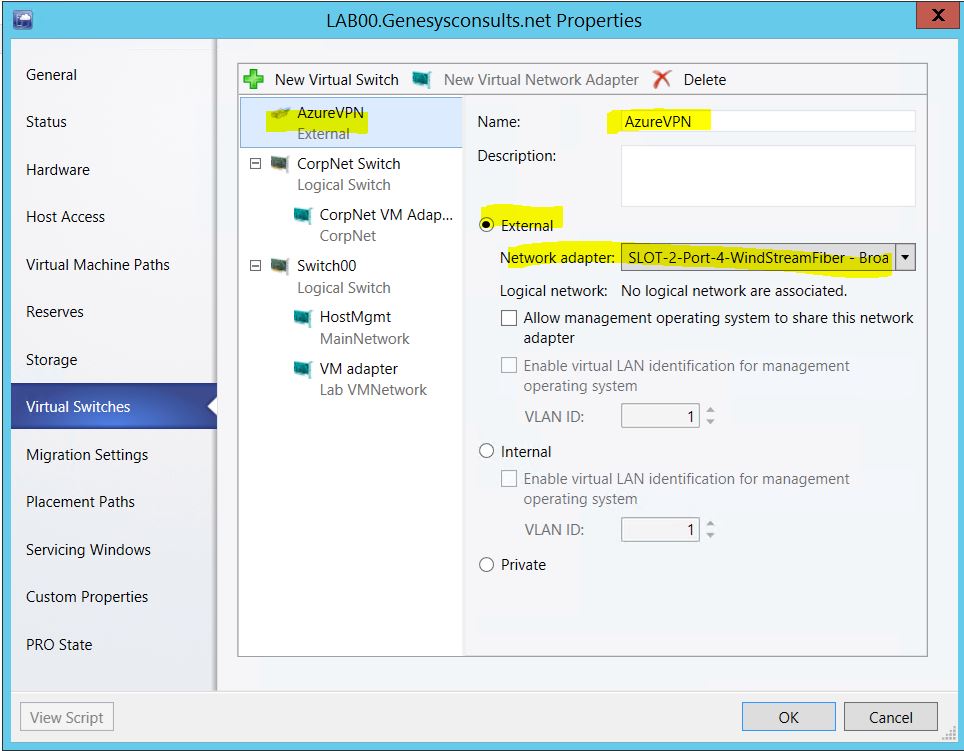Click the New Virtual Network Adapter icon

pos(422,79)
